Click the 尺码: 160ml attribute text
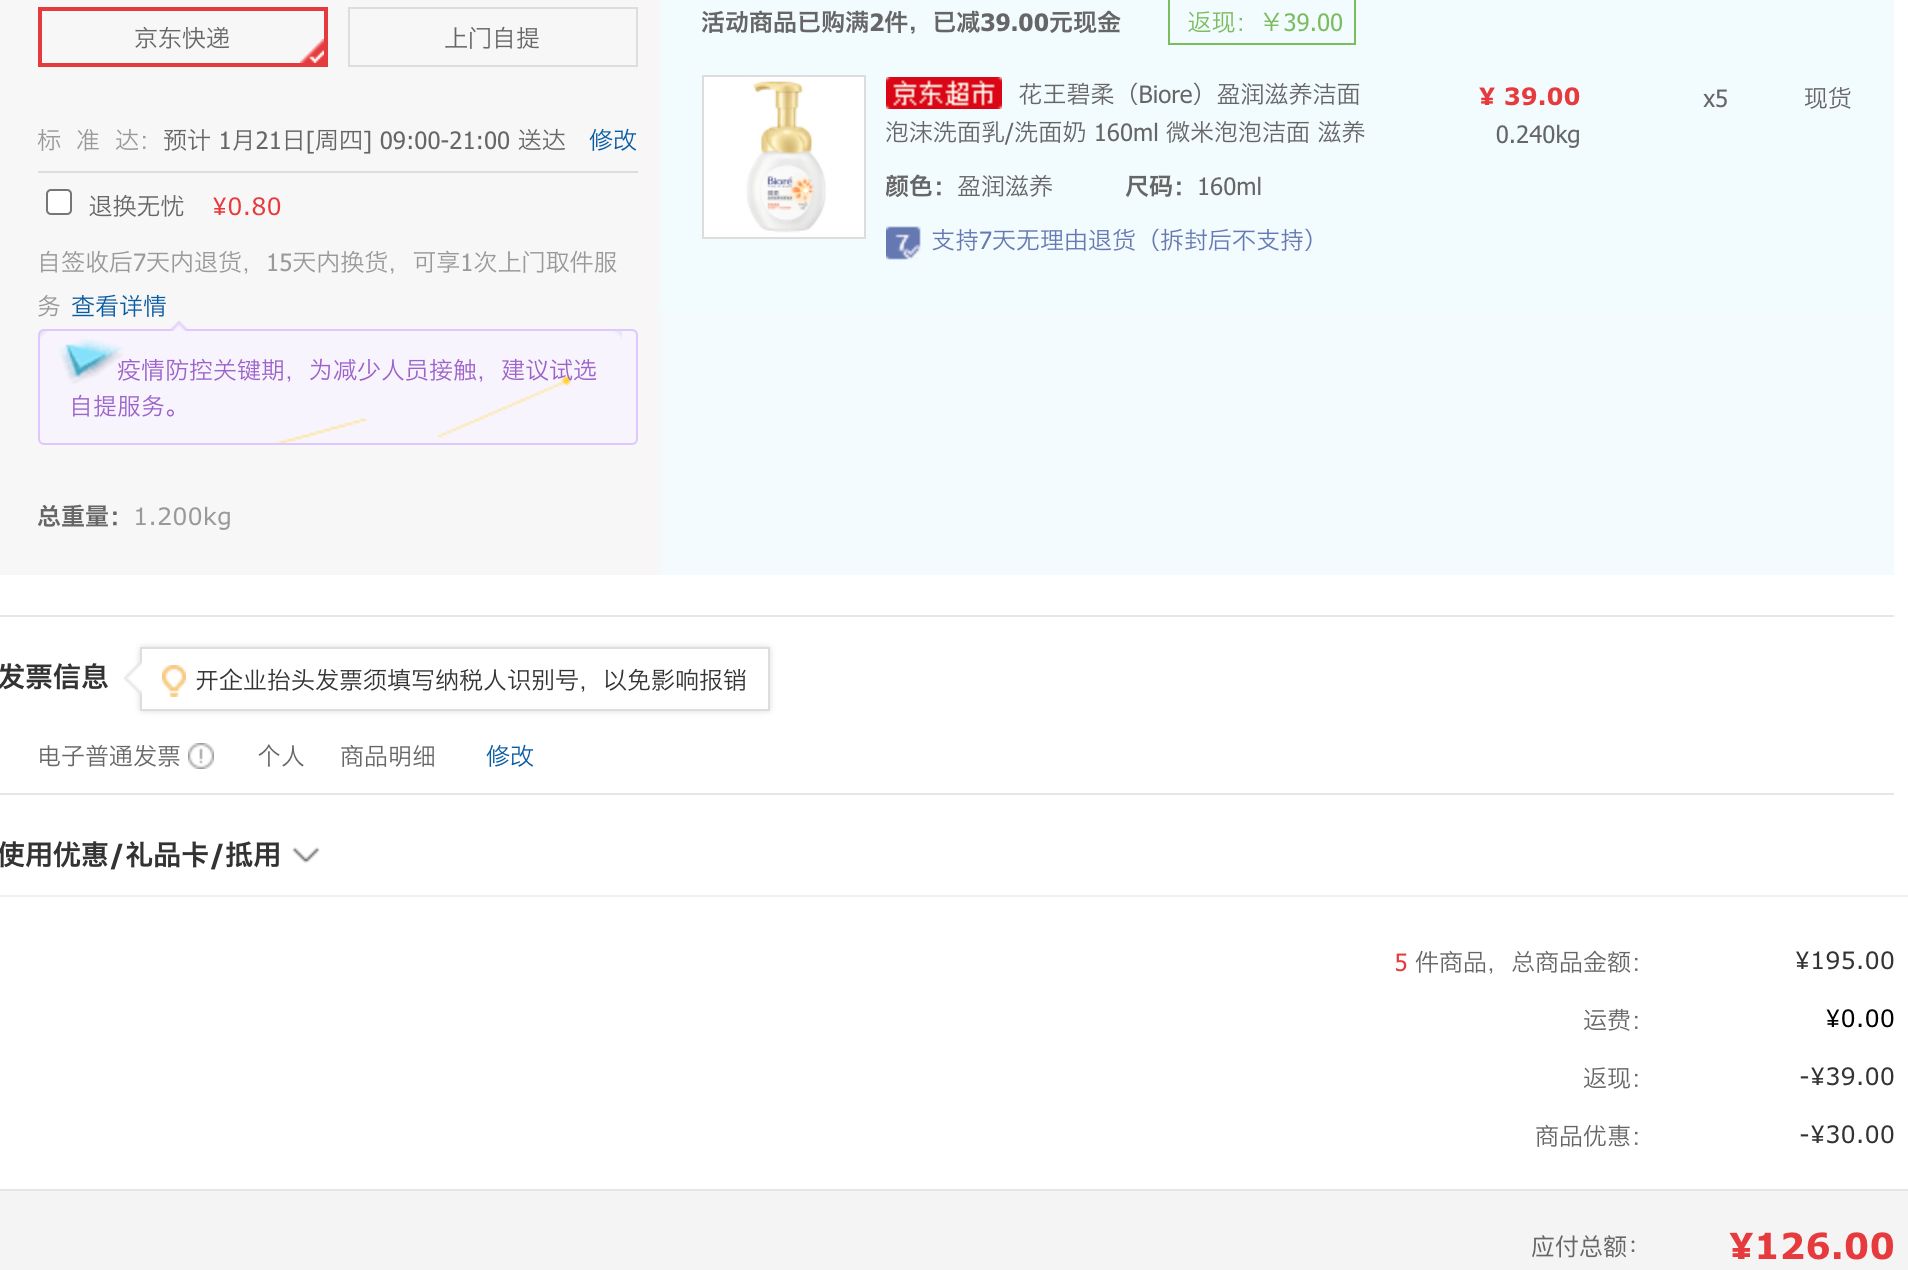1908x1270 pixels. (1194, 187)
